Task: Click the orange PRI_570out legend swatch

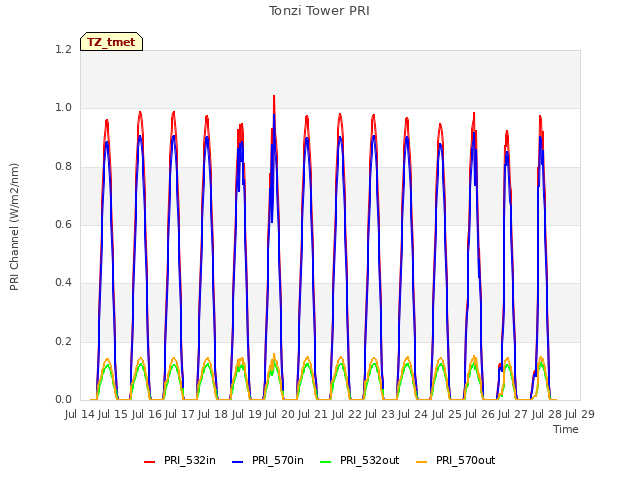Action: point(421,462)
